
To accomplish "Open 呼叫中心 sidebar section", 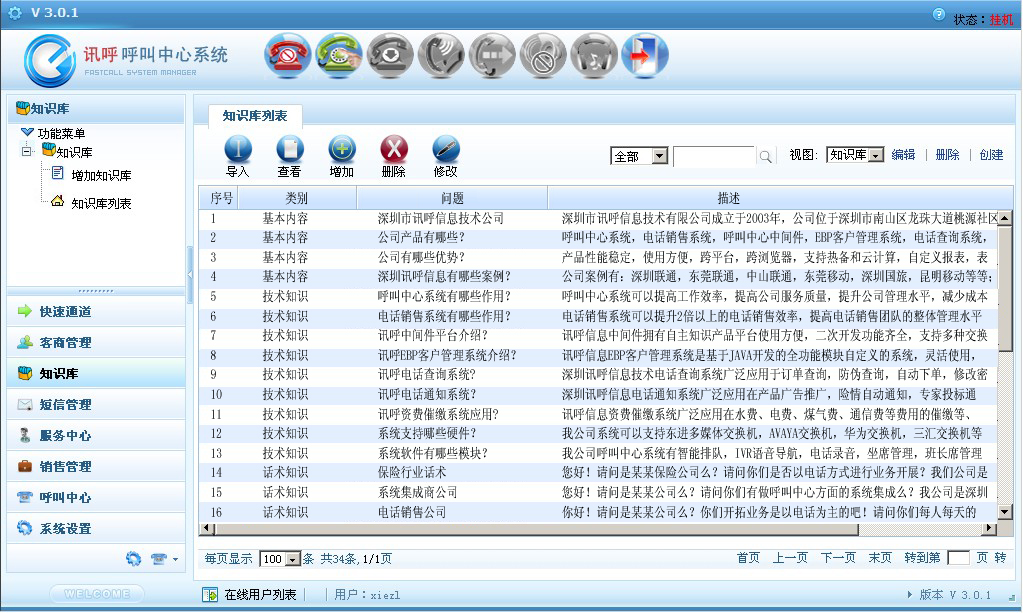I will [96, 498].
